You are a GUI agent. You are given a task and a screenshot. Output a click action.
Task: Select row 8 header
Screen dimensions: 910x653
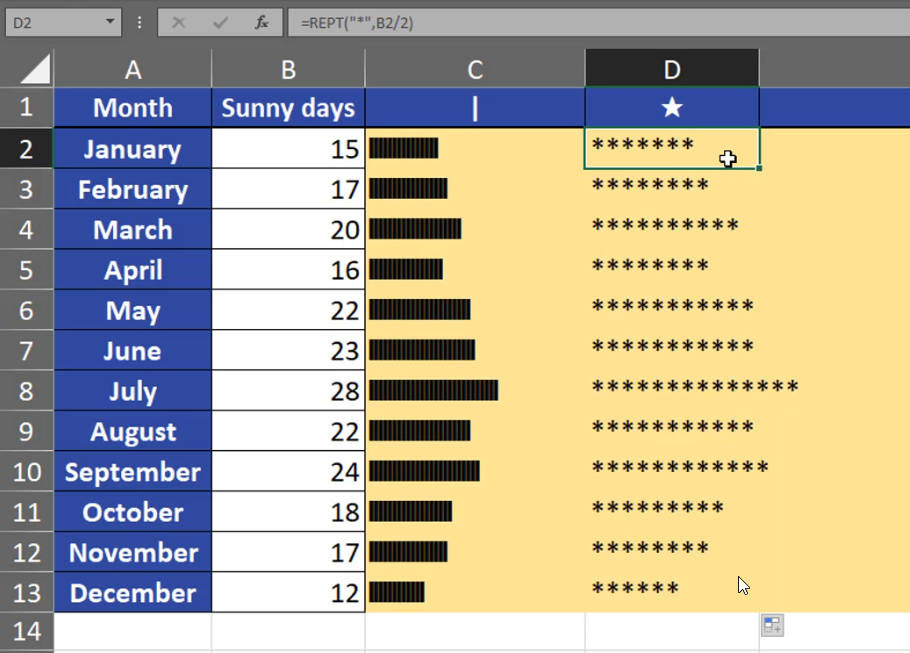point(26,391)
